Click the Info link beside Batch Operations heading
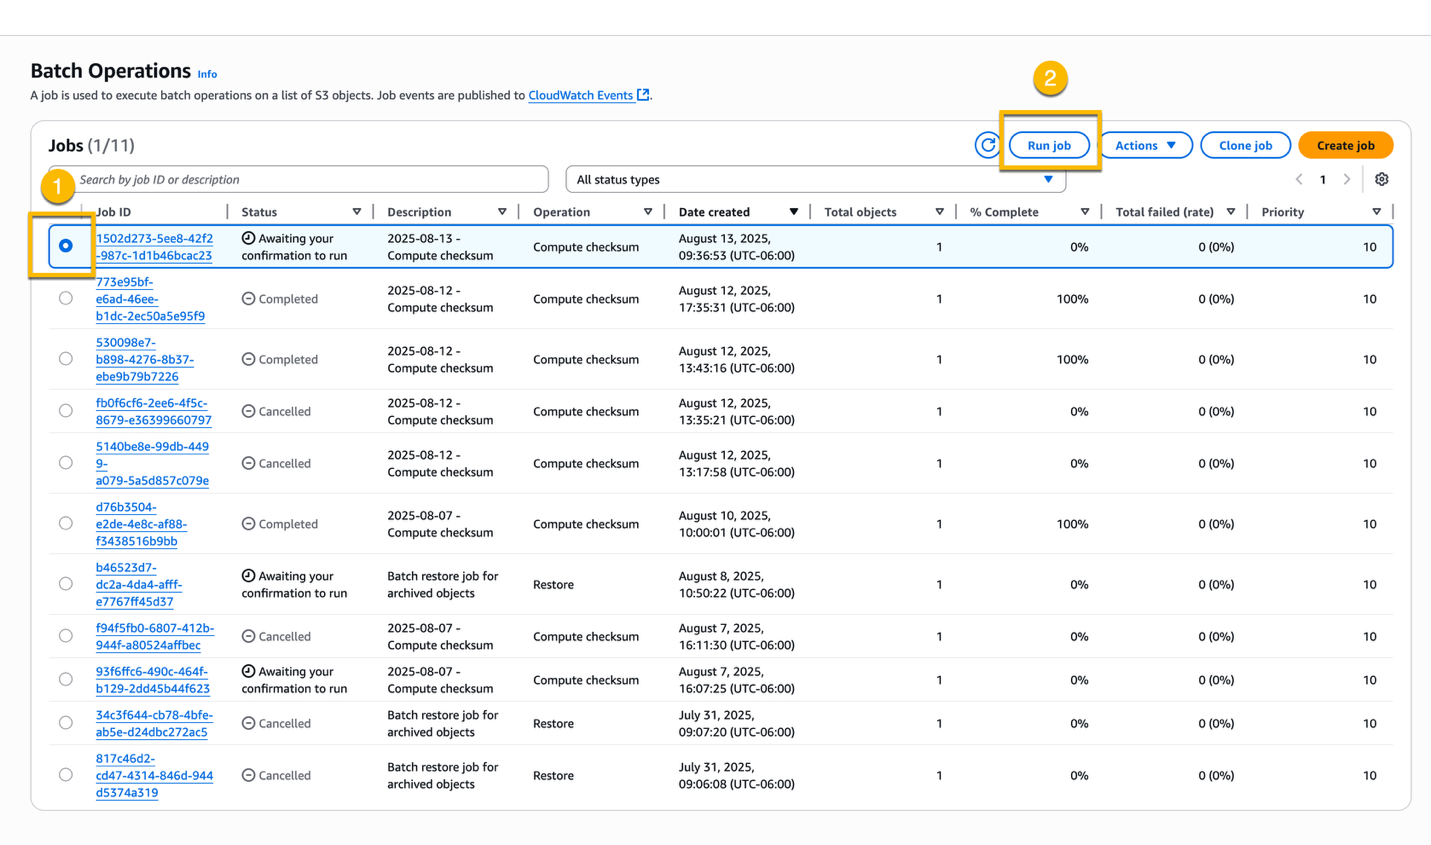This screenshot has height=845, width=1431. 207,74
